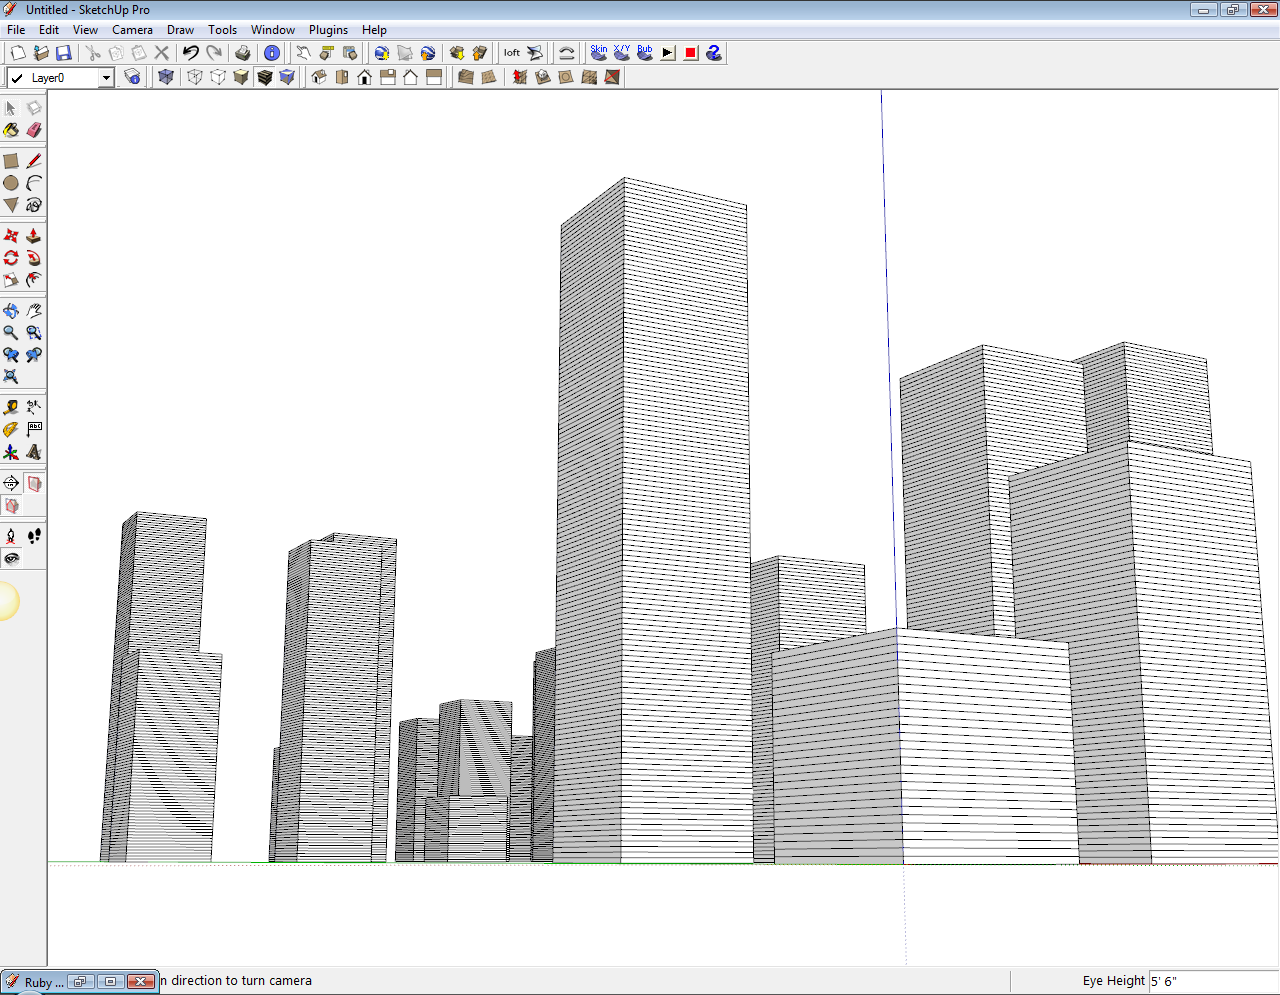This screenshot has height=995, width=1280.
Task: Select the Paint Bucket tool
Action: click(x=11, y=130)
